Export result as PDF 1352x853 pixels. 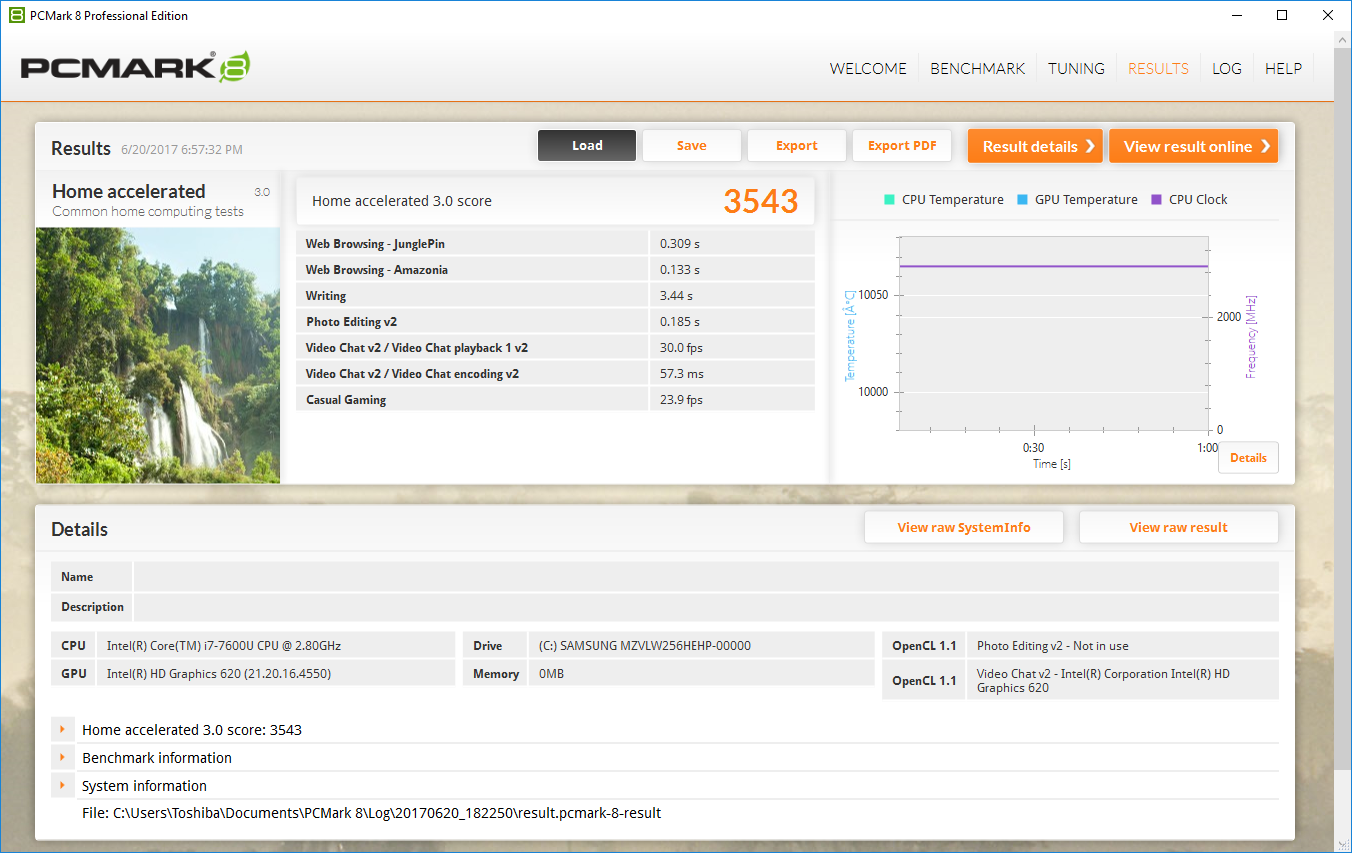pos(902,145)
